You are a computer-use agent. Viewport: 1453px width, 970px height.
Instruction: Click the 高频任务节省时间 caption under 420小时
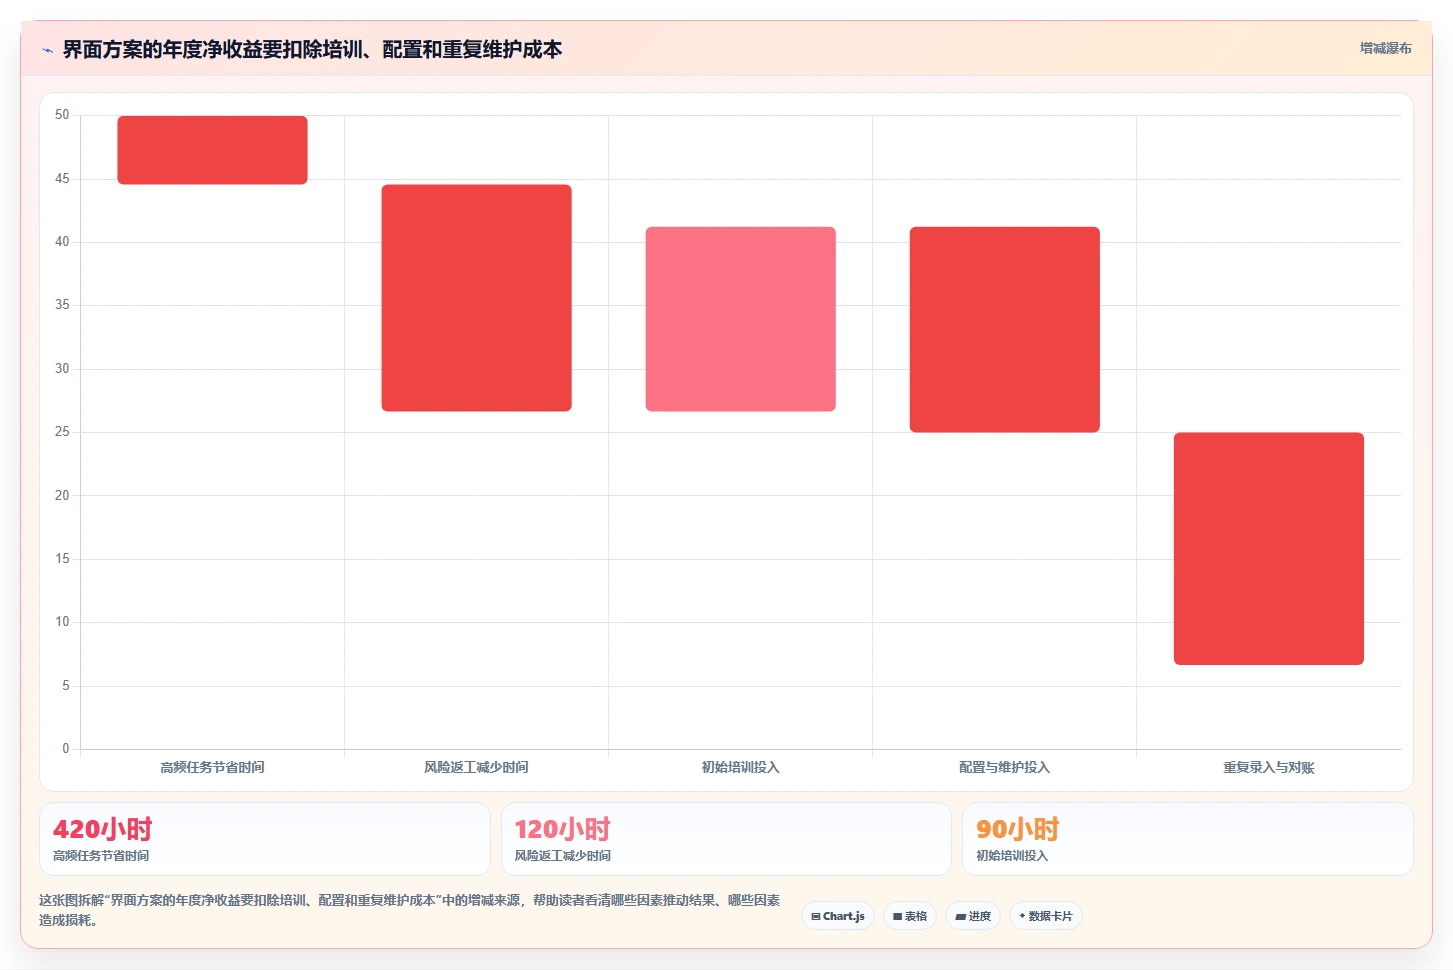[x=101, y=856]
